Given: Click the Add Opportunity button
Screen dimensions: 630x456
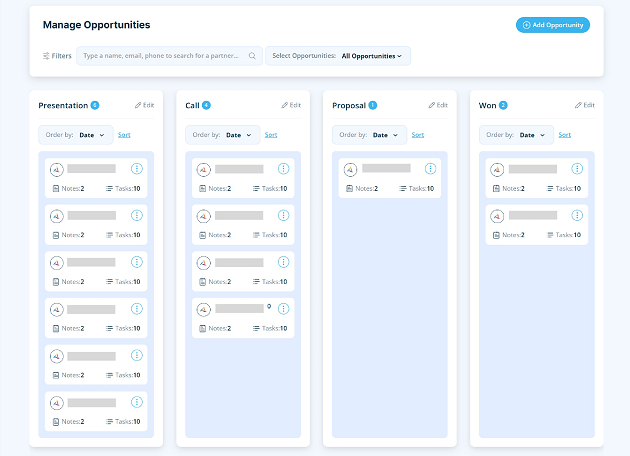Looking at the screenshot, I should [x=552, y=25].
